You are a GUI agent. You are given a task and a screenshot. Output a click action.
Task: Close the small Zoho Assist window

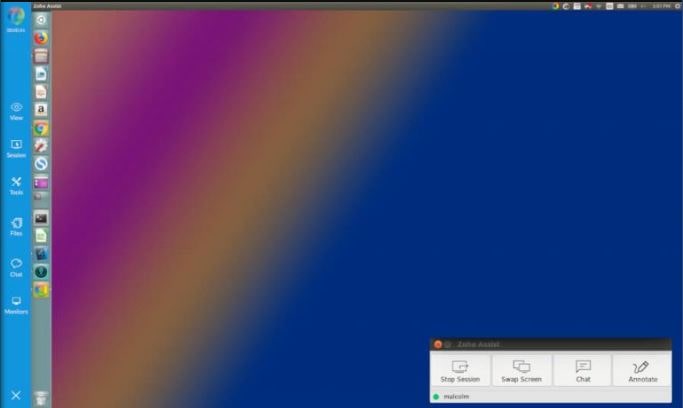(x=438, y=344)
